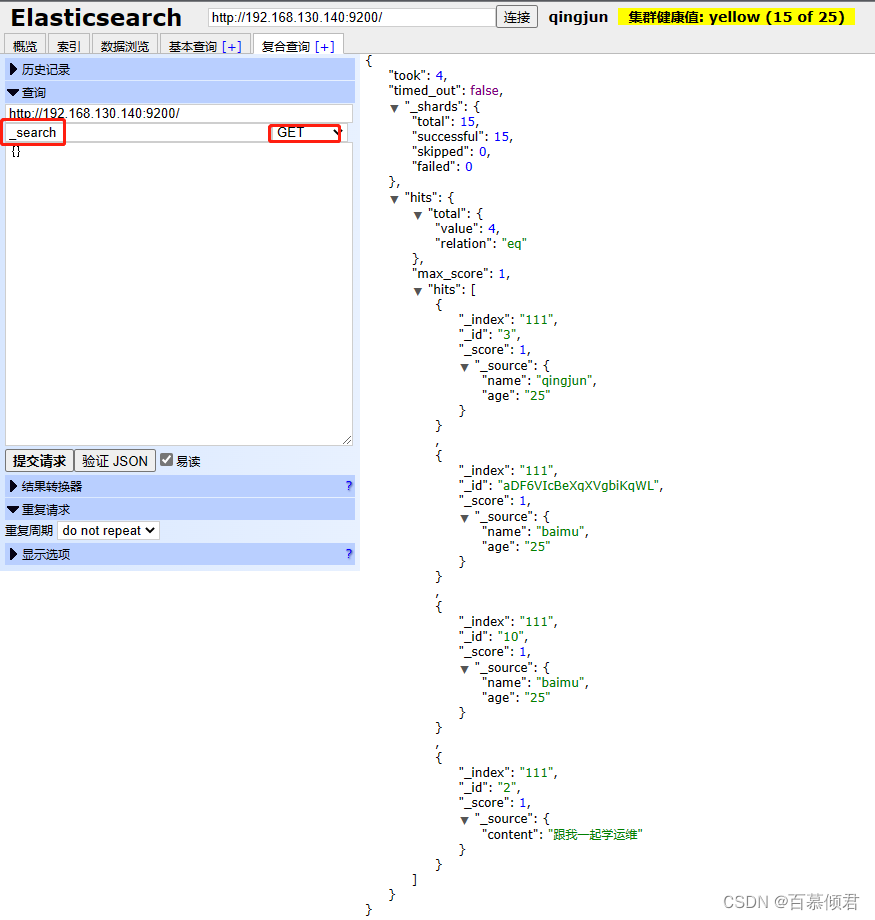
Task: Select the name "qingjun" value
Action: tap(565, 380)
